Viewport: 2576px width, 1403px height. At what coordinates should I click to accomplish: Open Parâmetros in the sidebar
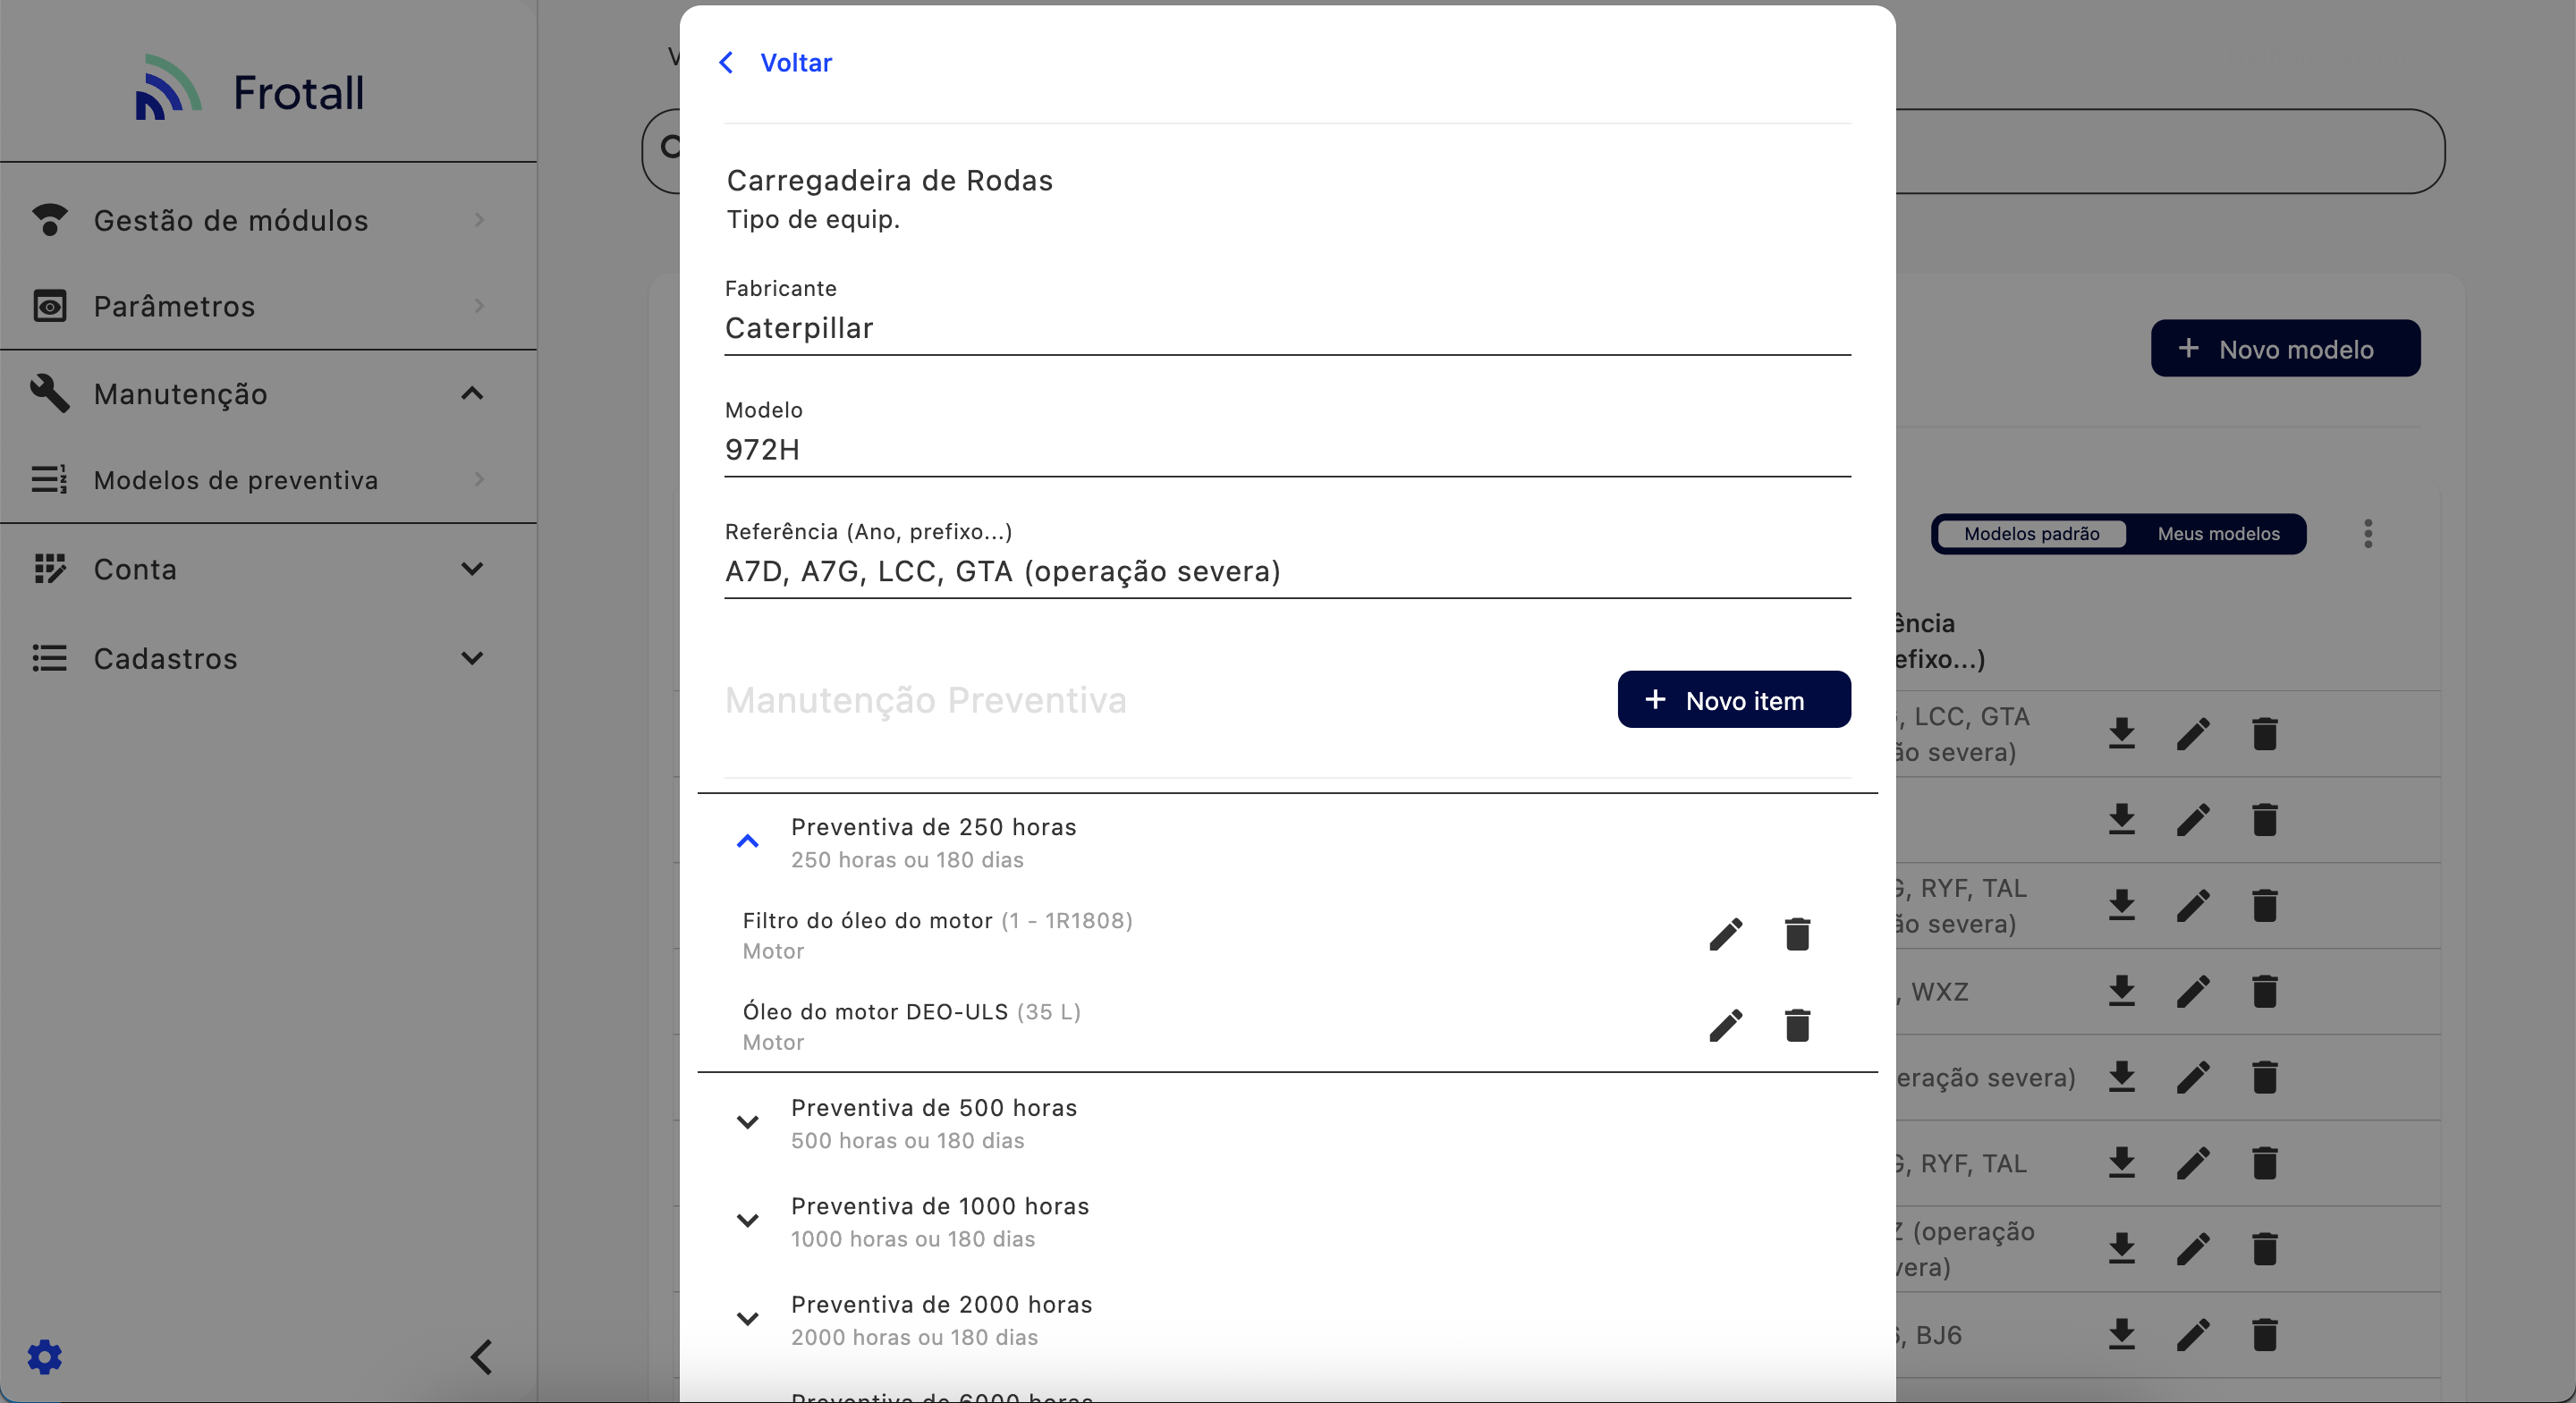coord(267,306)
